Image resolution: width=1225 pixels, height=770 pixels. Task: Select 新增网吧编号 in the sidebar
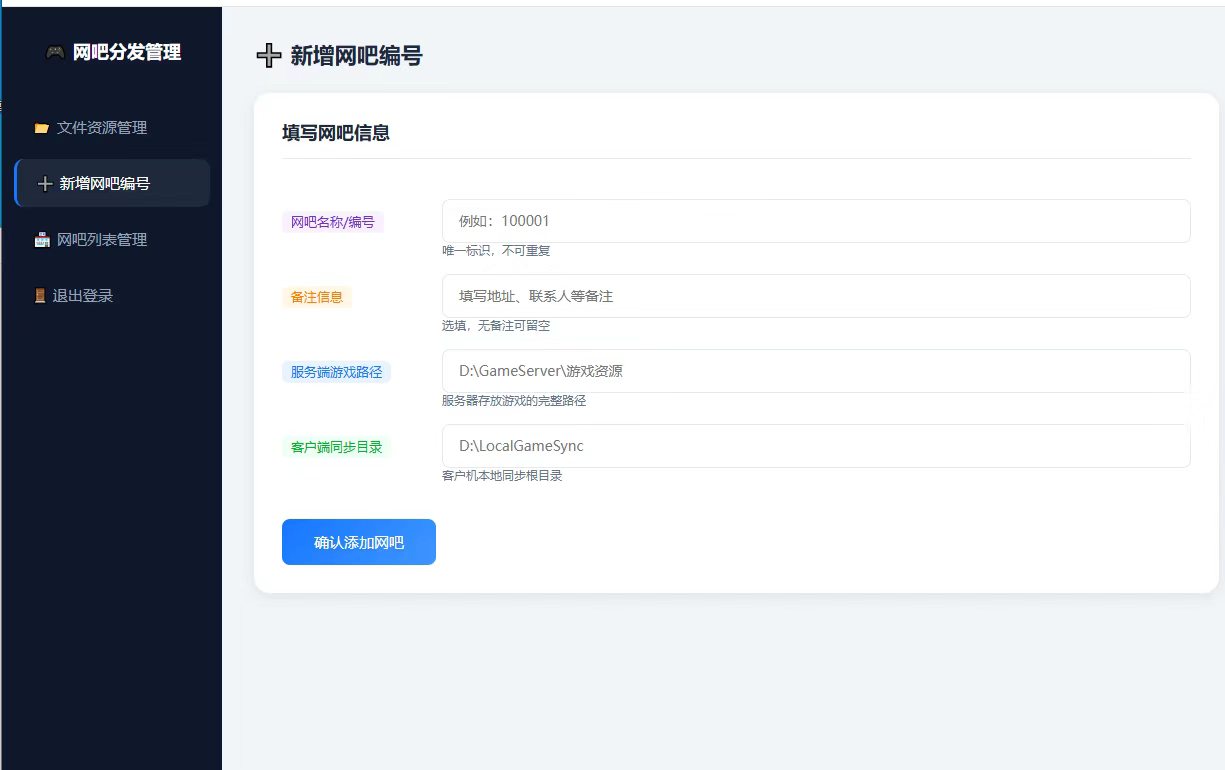coord(112,183)
